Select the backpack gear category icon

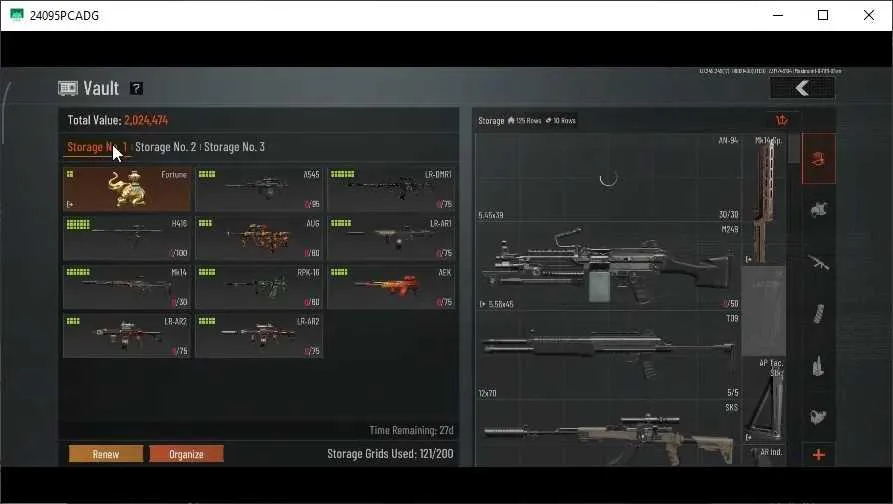[x=818, y=416]
